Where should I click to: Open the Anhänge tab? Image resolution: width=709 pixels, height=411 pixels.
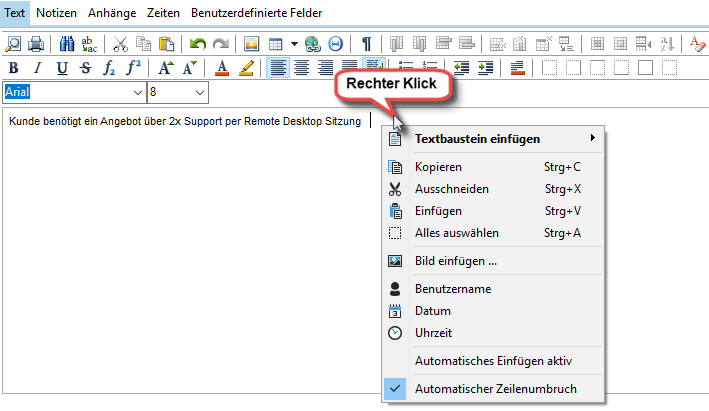(x=111, y=14)
